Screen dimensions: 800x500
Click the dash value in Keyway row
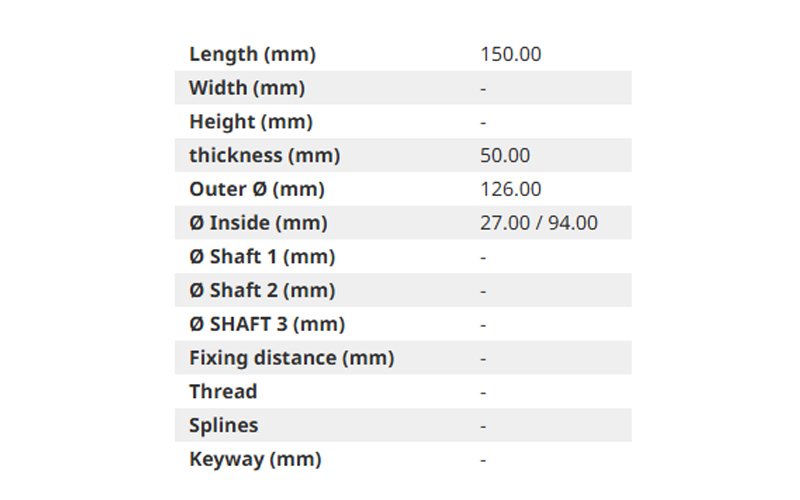tap(483, 460)
